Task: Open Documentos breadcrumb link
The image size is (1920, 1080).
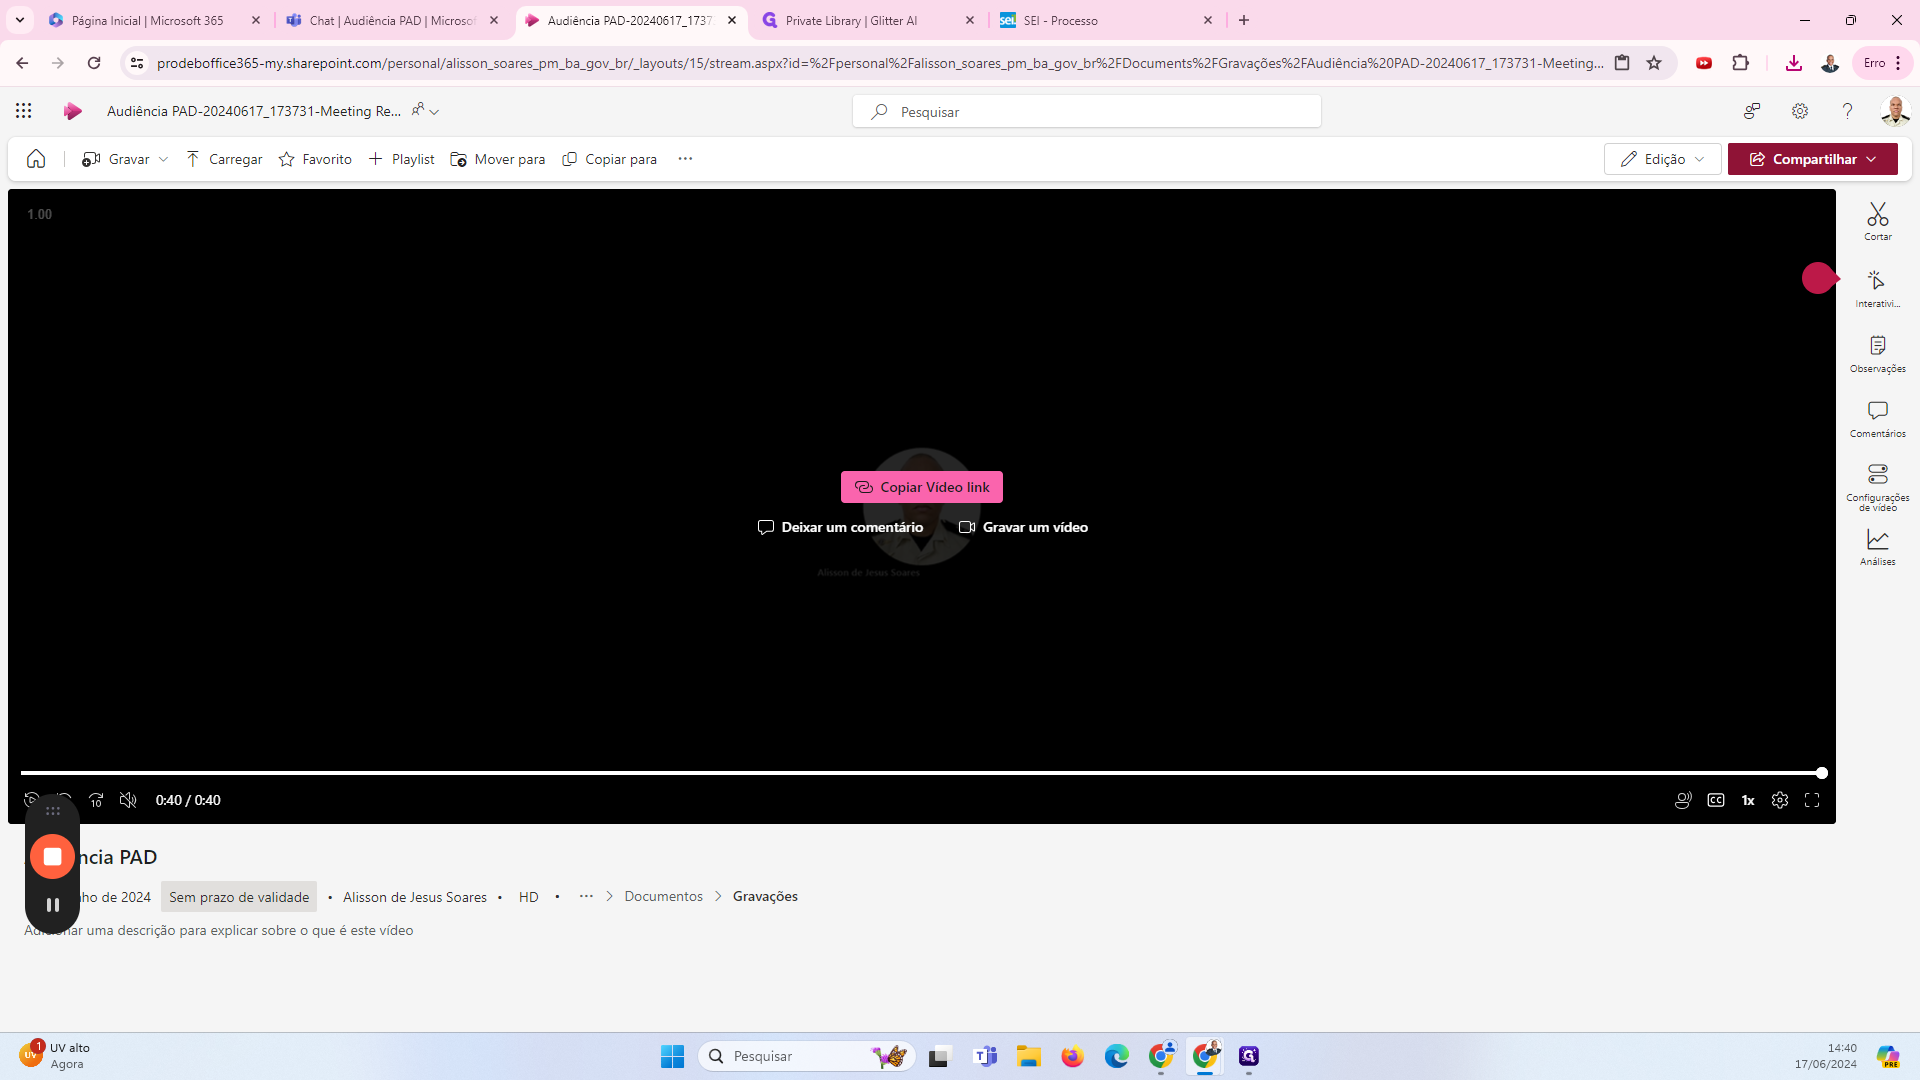Action: click(664, 896)
